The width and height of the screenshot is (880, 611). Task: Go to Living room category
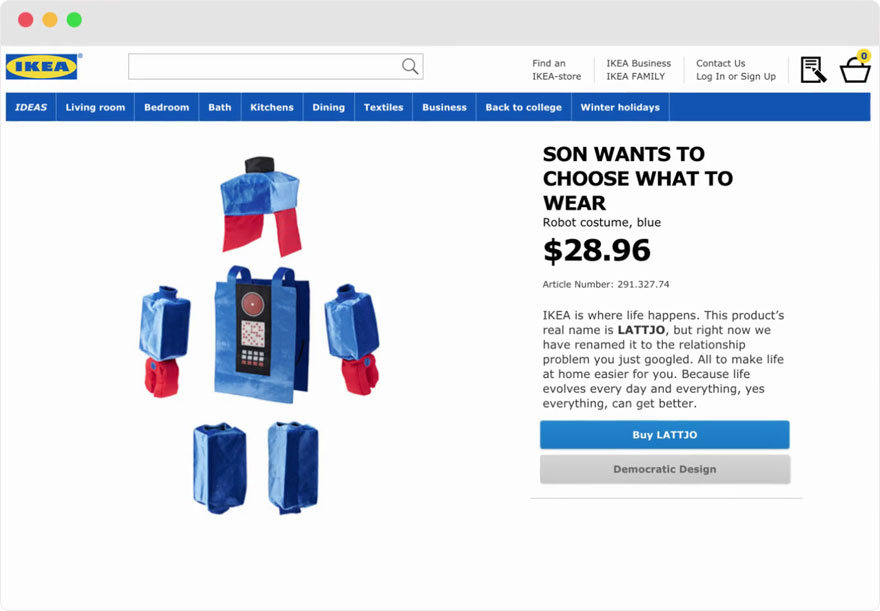coord(95,107)
